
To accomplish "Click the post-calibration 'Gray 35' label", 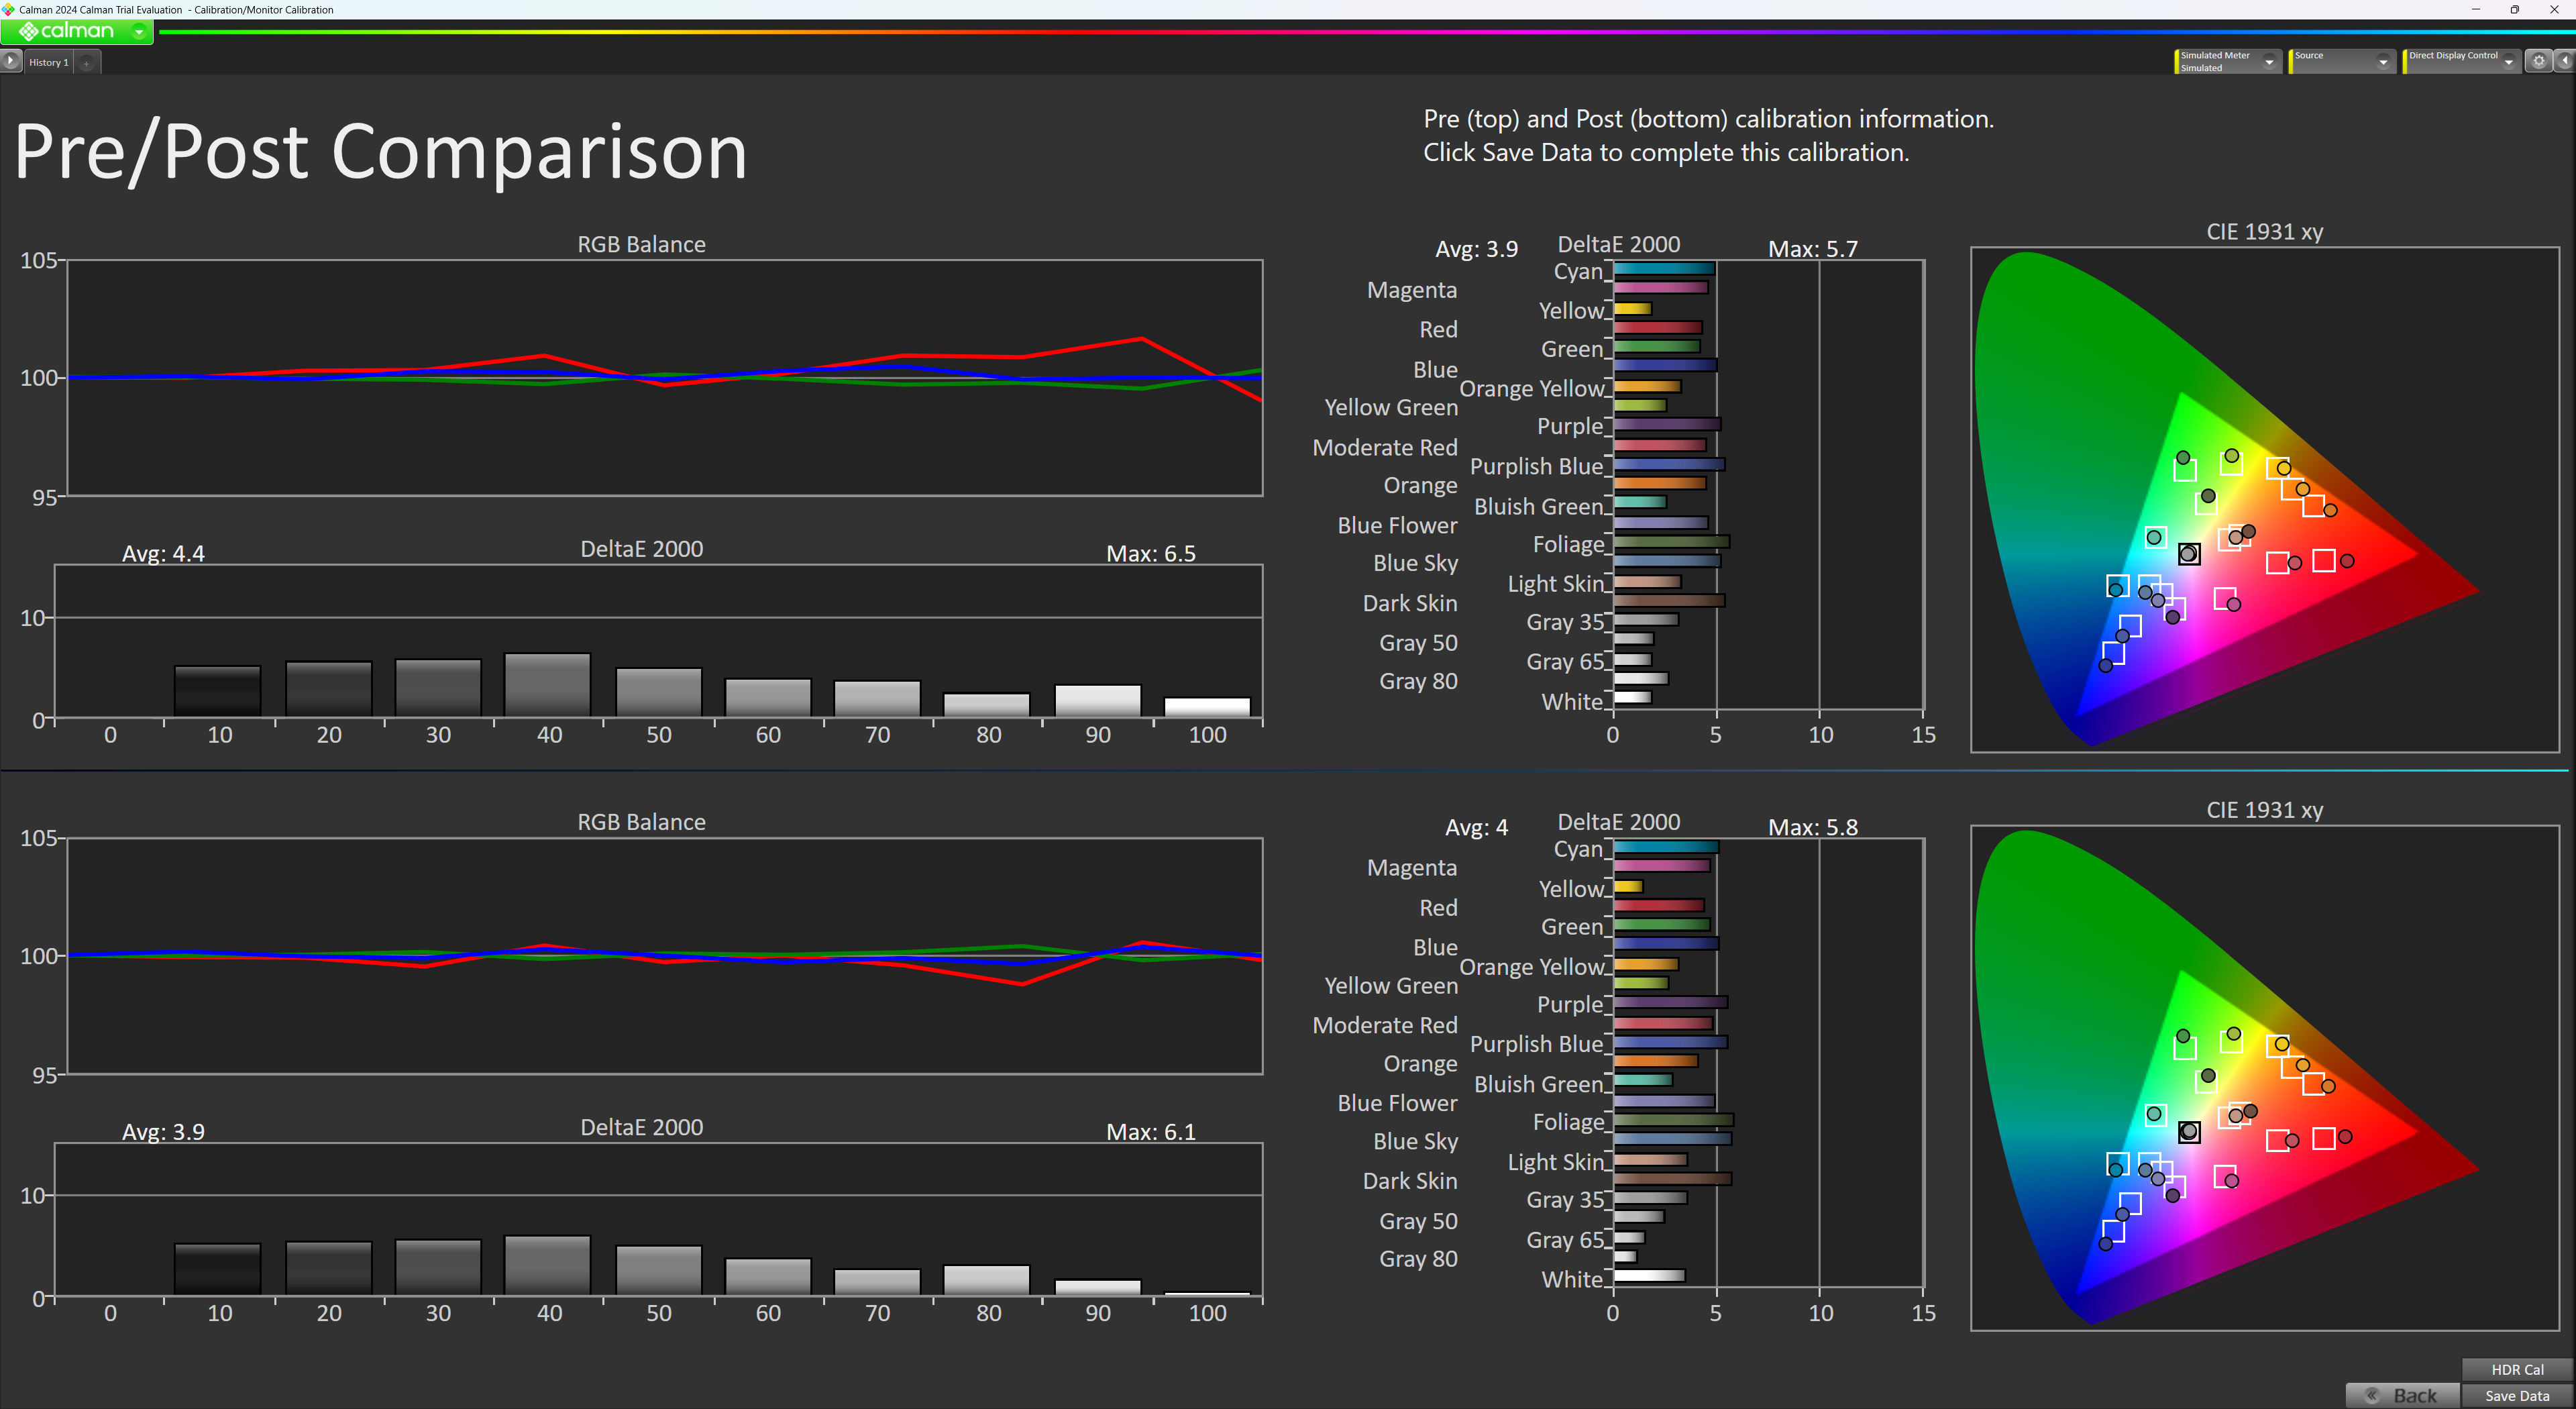I will 1565,1200.
